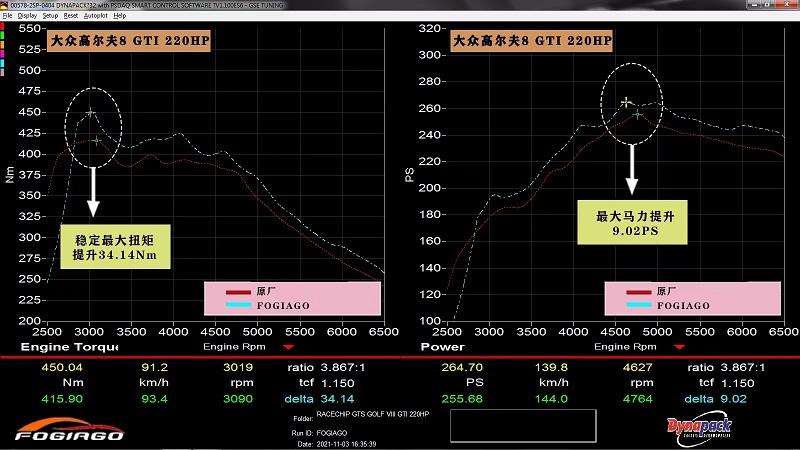Viewport: 800px width, 450px height.
Task: Click the folder name RACECHIP GTS GOLF VIII
Action: (x=372, y=414)
